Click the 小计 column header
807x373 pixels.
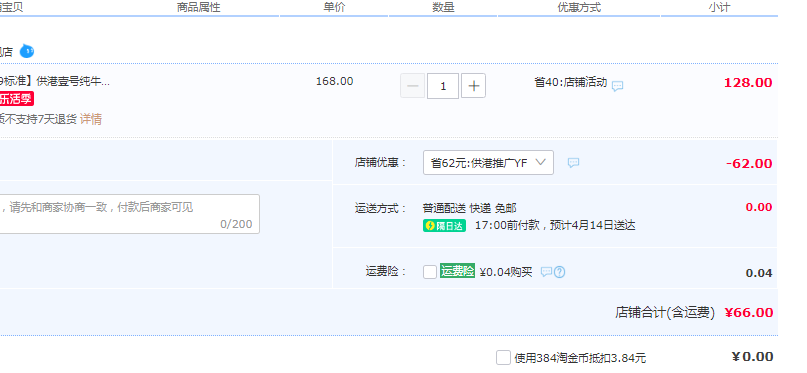(719, 7)
